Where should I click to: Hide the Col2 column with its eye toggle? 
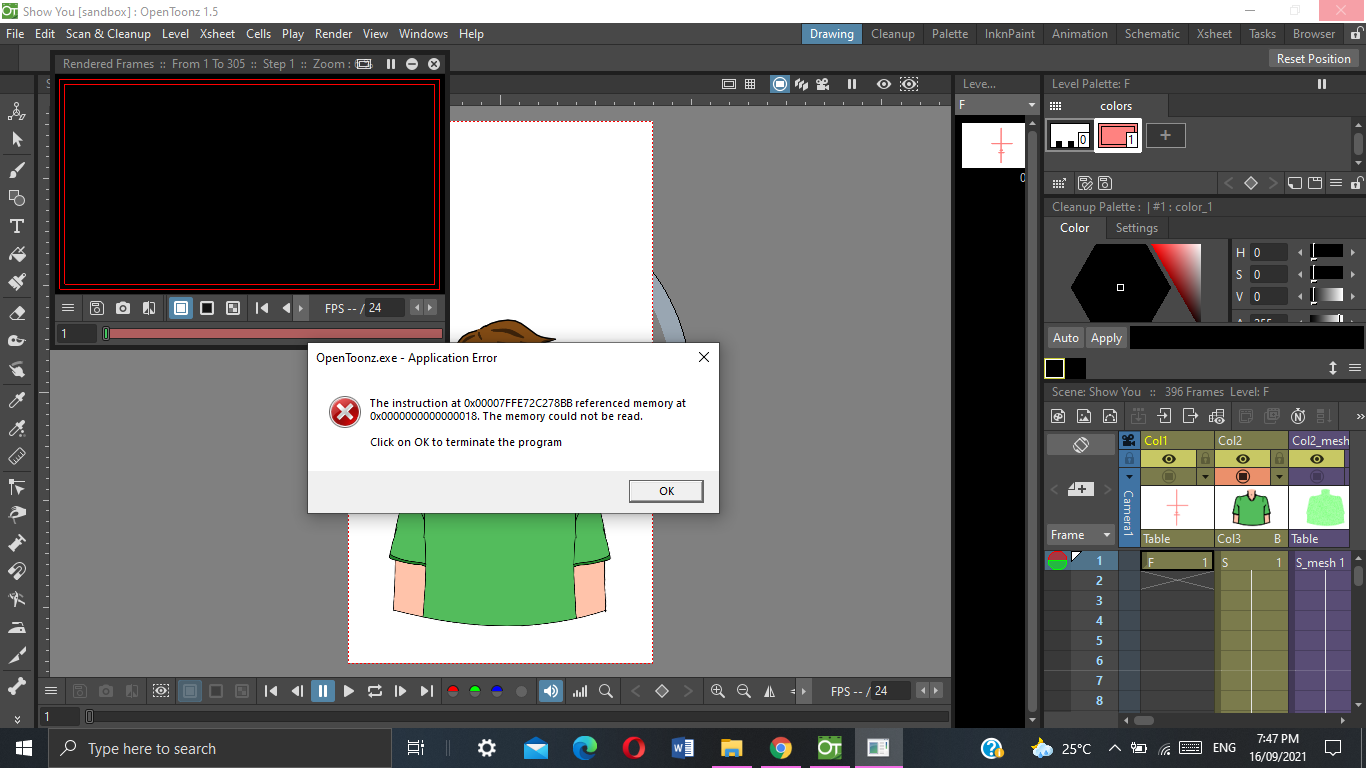click(1243, 460)
